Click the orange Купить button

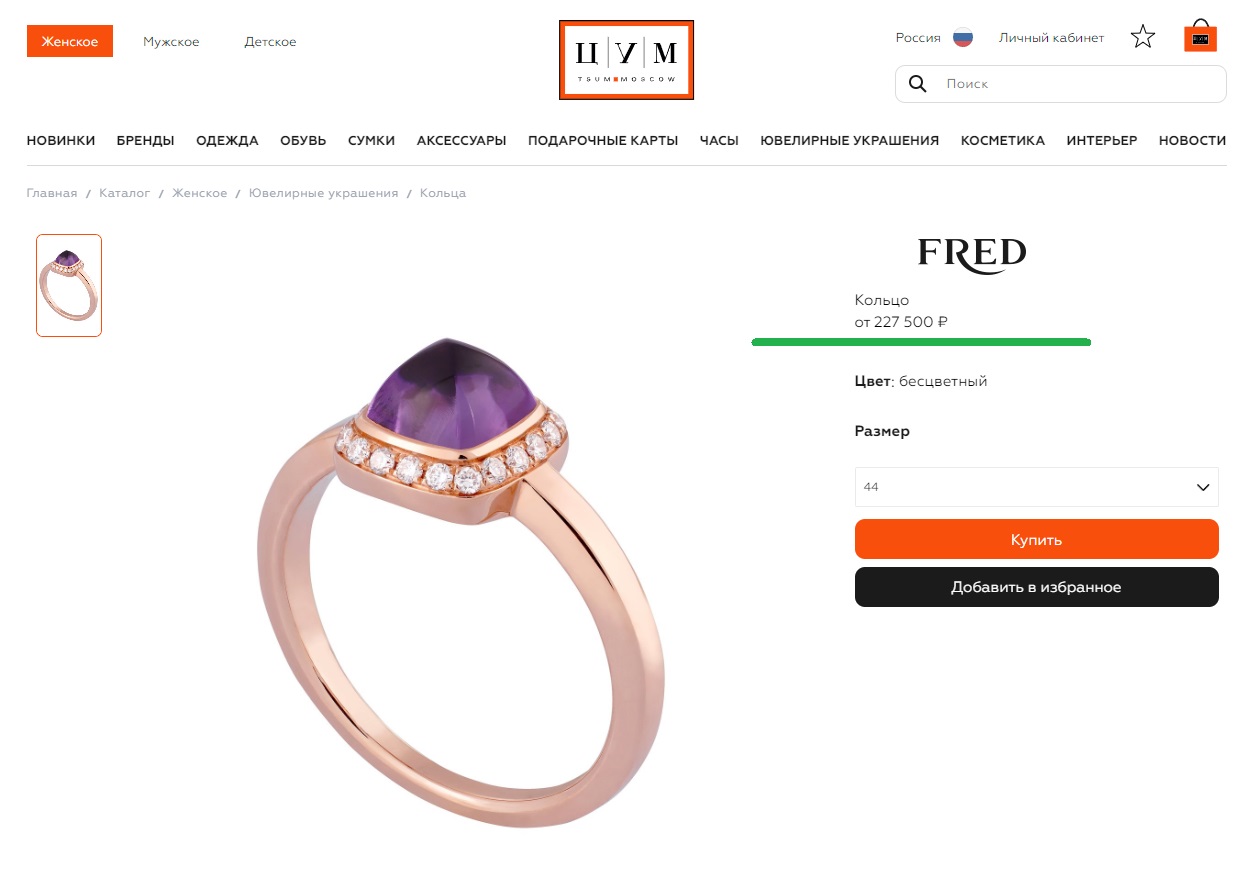pyautogui.click(x=1036, y=539)
